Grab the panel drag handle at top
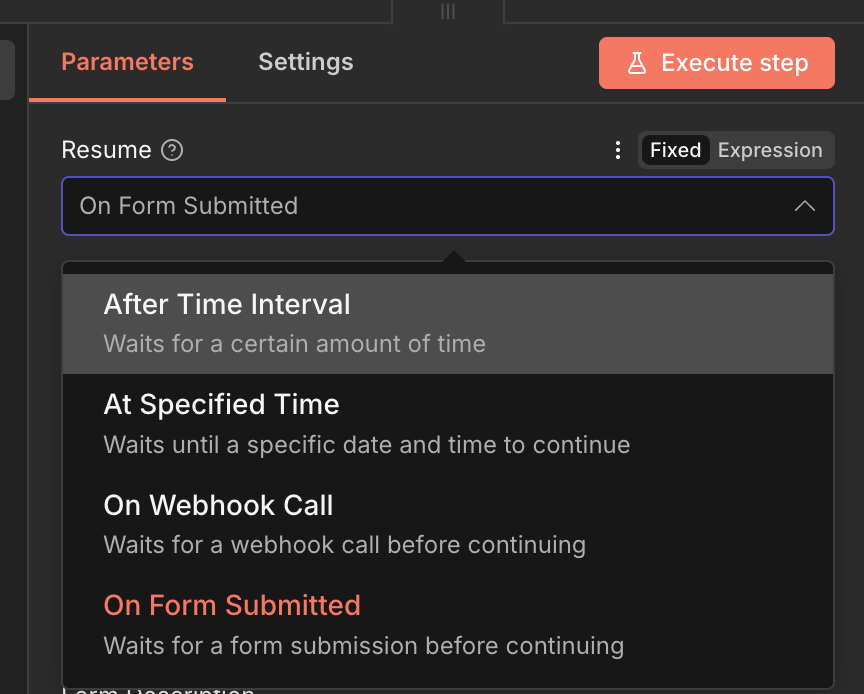Image resolution: width=864 pixels, height=694 pixels. [448, 11]
